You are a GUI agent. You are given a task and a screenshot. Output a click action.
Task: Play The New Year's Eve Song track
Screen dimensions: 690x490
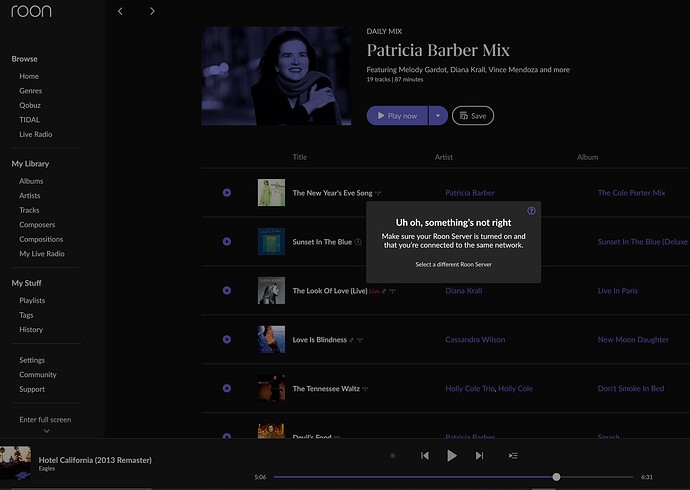[227, 193]
